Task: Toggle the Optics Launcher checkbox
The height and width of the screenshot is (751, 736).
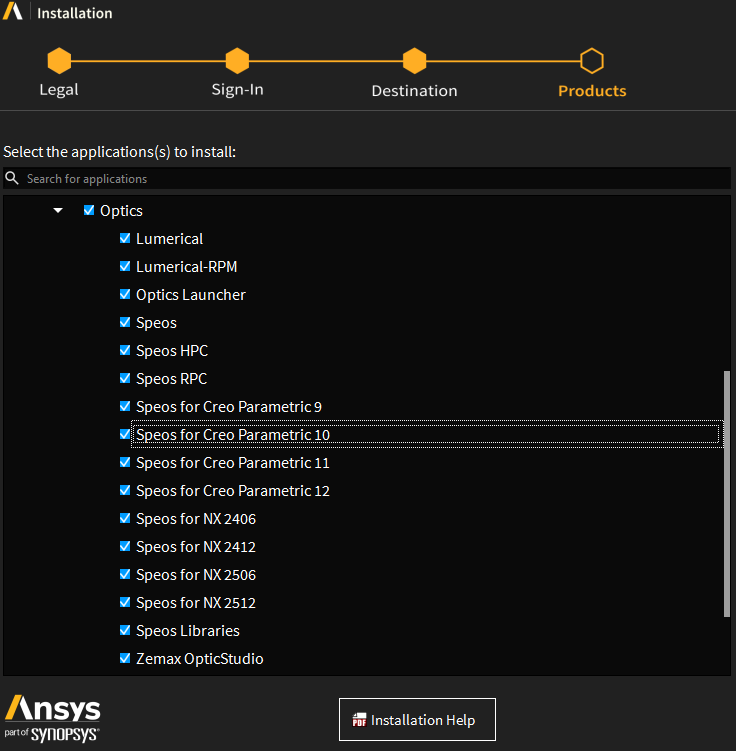Action: [125, 294]
